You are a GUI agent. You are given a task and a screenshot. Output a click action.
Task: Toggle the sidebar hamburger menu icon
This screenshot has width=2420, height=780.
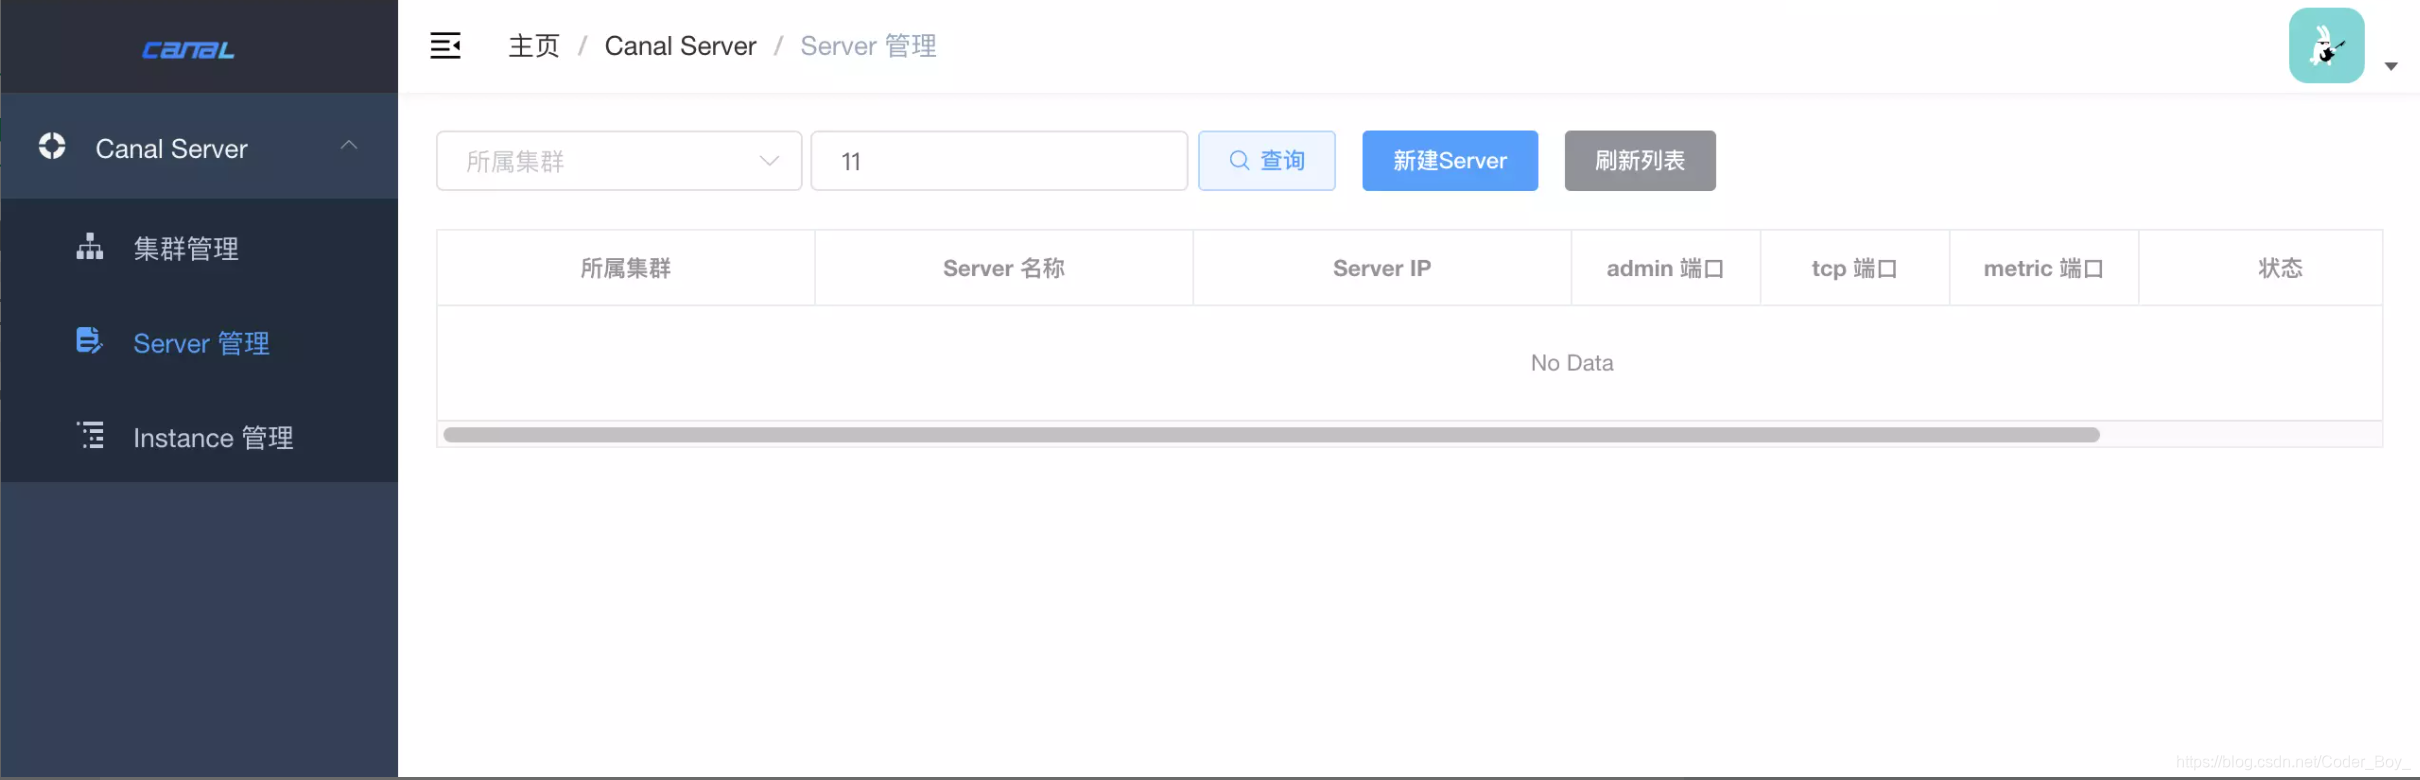(x=445, y=46)
